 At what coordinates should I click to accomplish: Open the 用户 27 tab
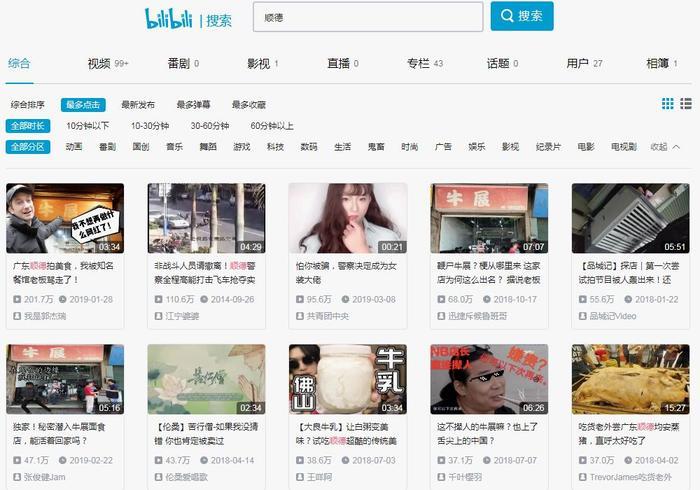584,64
